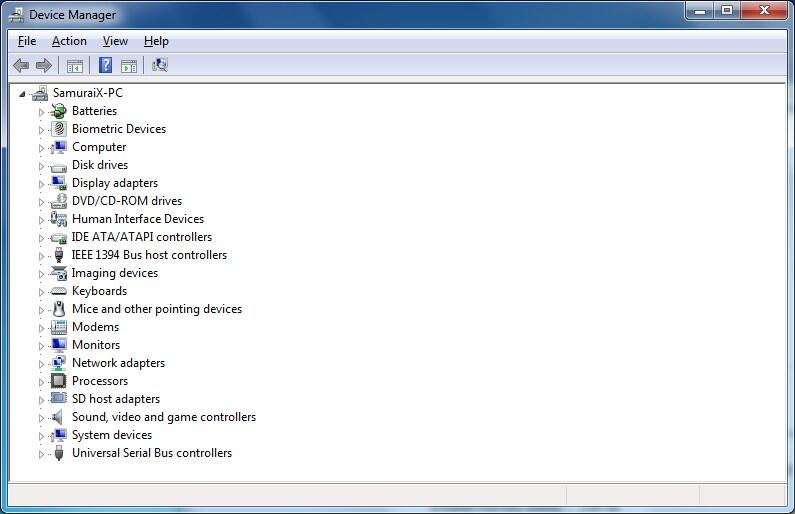This screenshot has height=514, width=795.
Task: Click the Batteries category icon
Action: pos(59,111)
